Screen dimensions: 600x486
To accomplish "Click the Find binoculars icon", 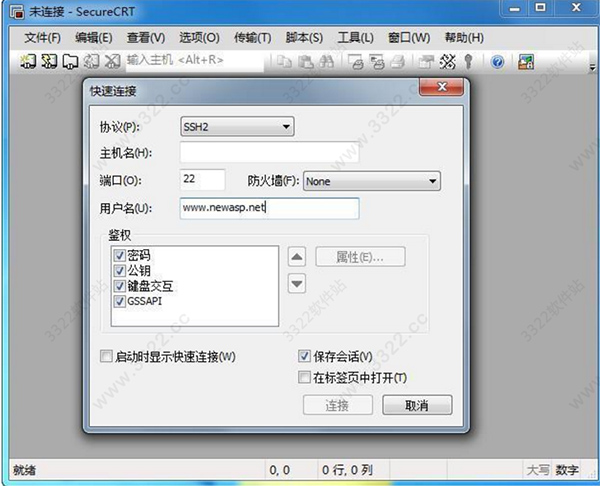I will (326, 61).
